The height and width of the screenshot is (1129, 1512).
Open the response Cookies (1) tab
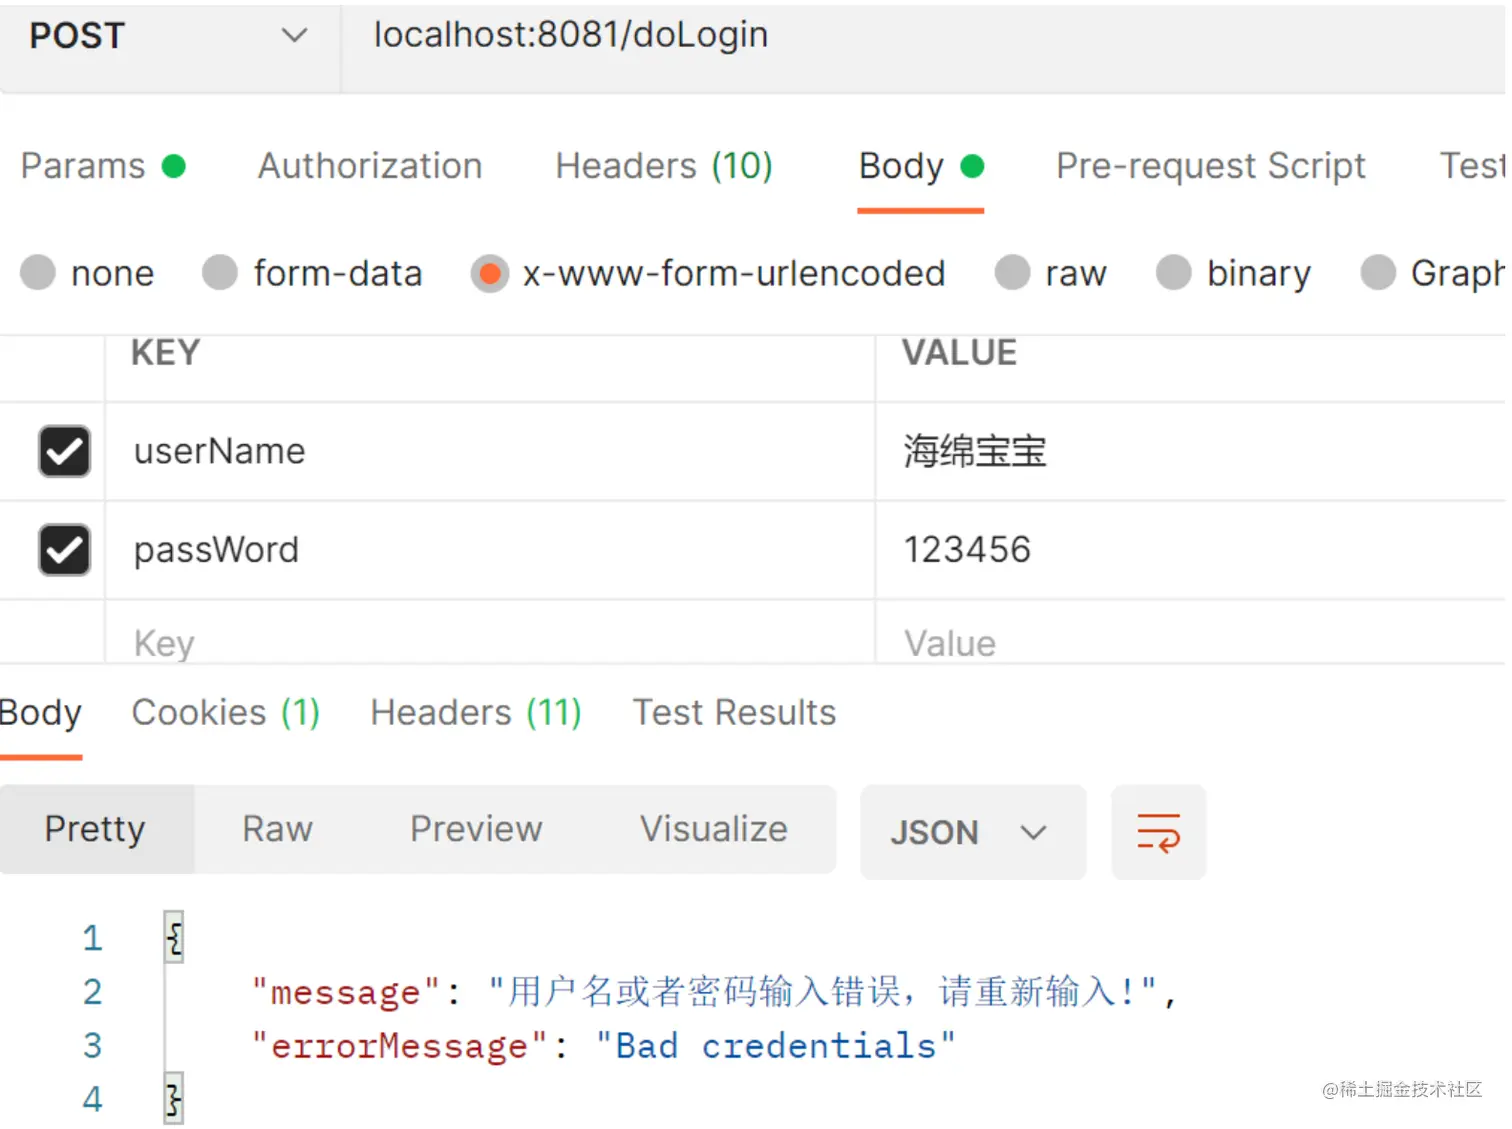click(226, 713)
